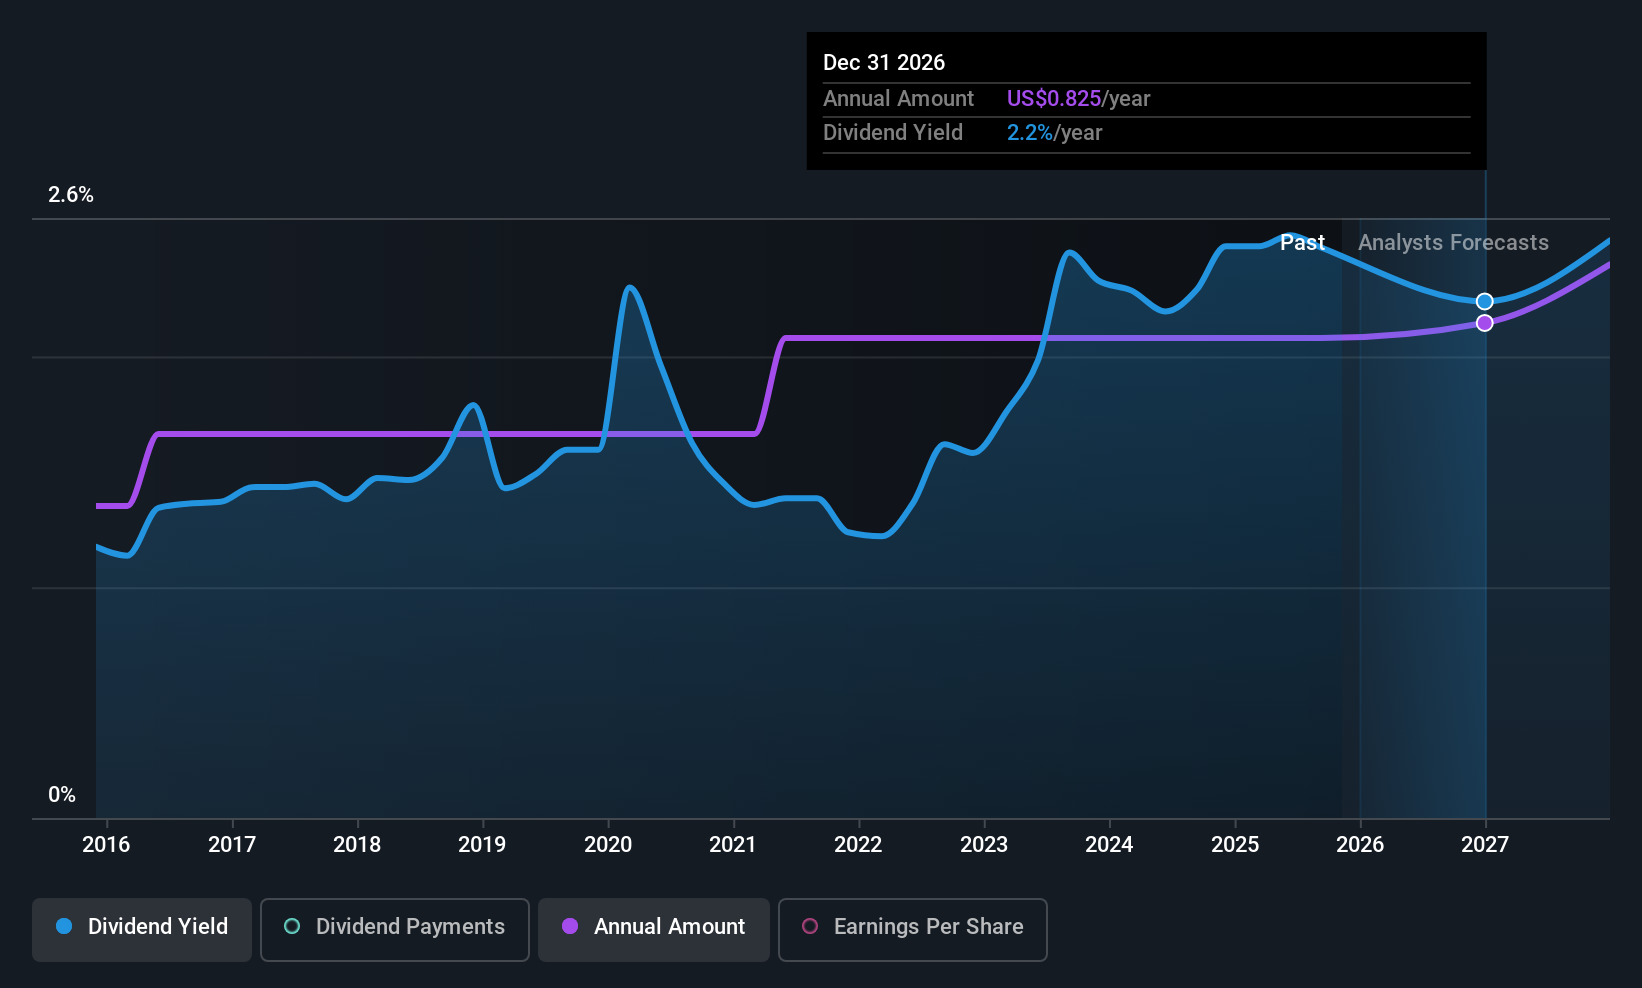Click the 2016 x-axis year label
Screen dimensions: 1642x988
coord(106,845)
